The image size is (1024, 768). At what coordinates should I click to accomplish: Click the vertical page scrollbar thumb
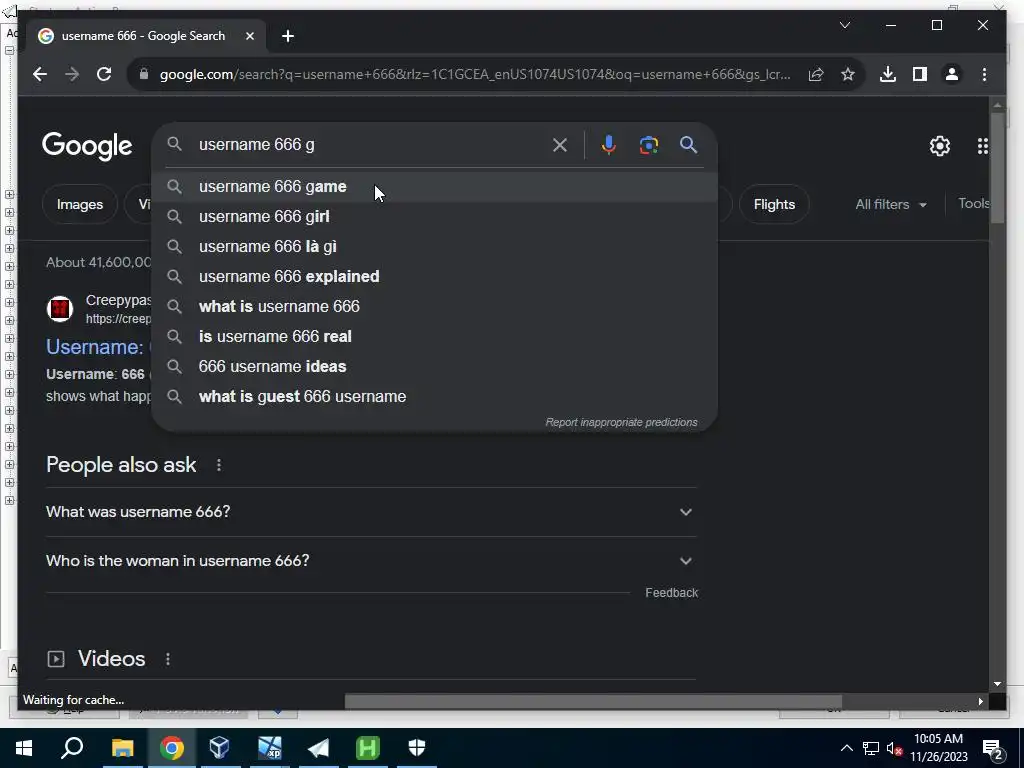[997, 168]
